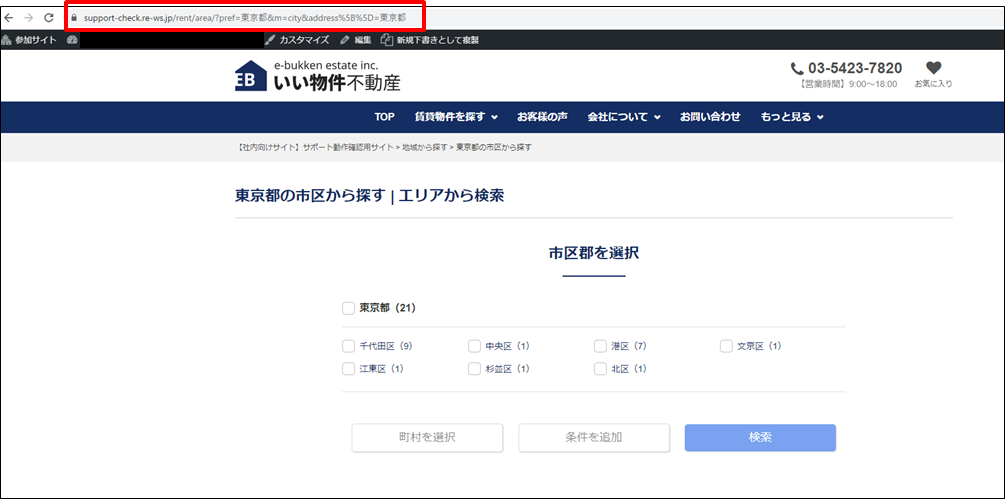This screenshot has height=499, width=1005.
Task: Check the 千代田区 (9) checkbox
Action: [x=349, y=346]
